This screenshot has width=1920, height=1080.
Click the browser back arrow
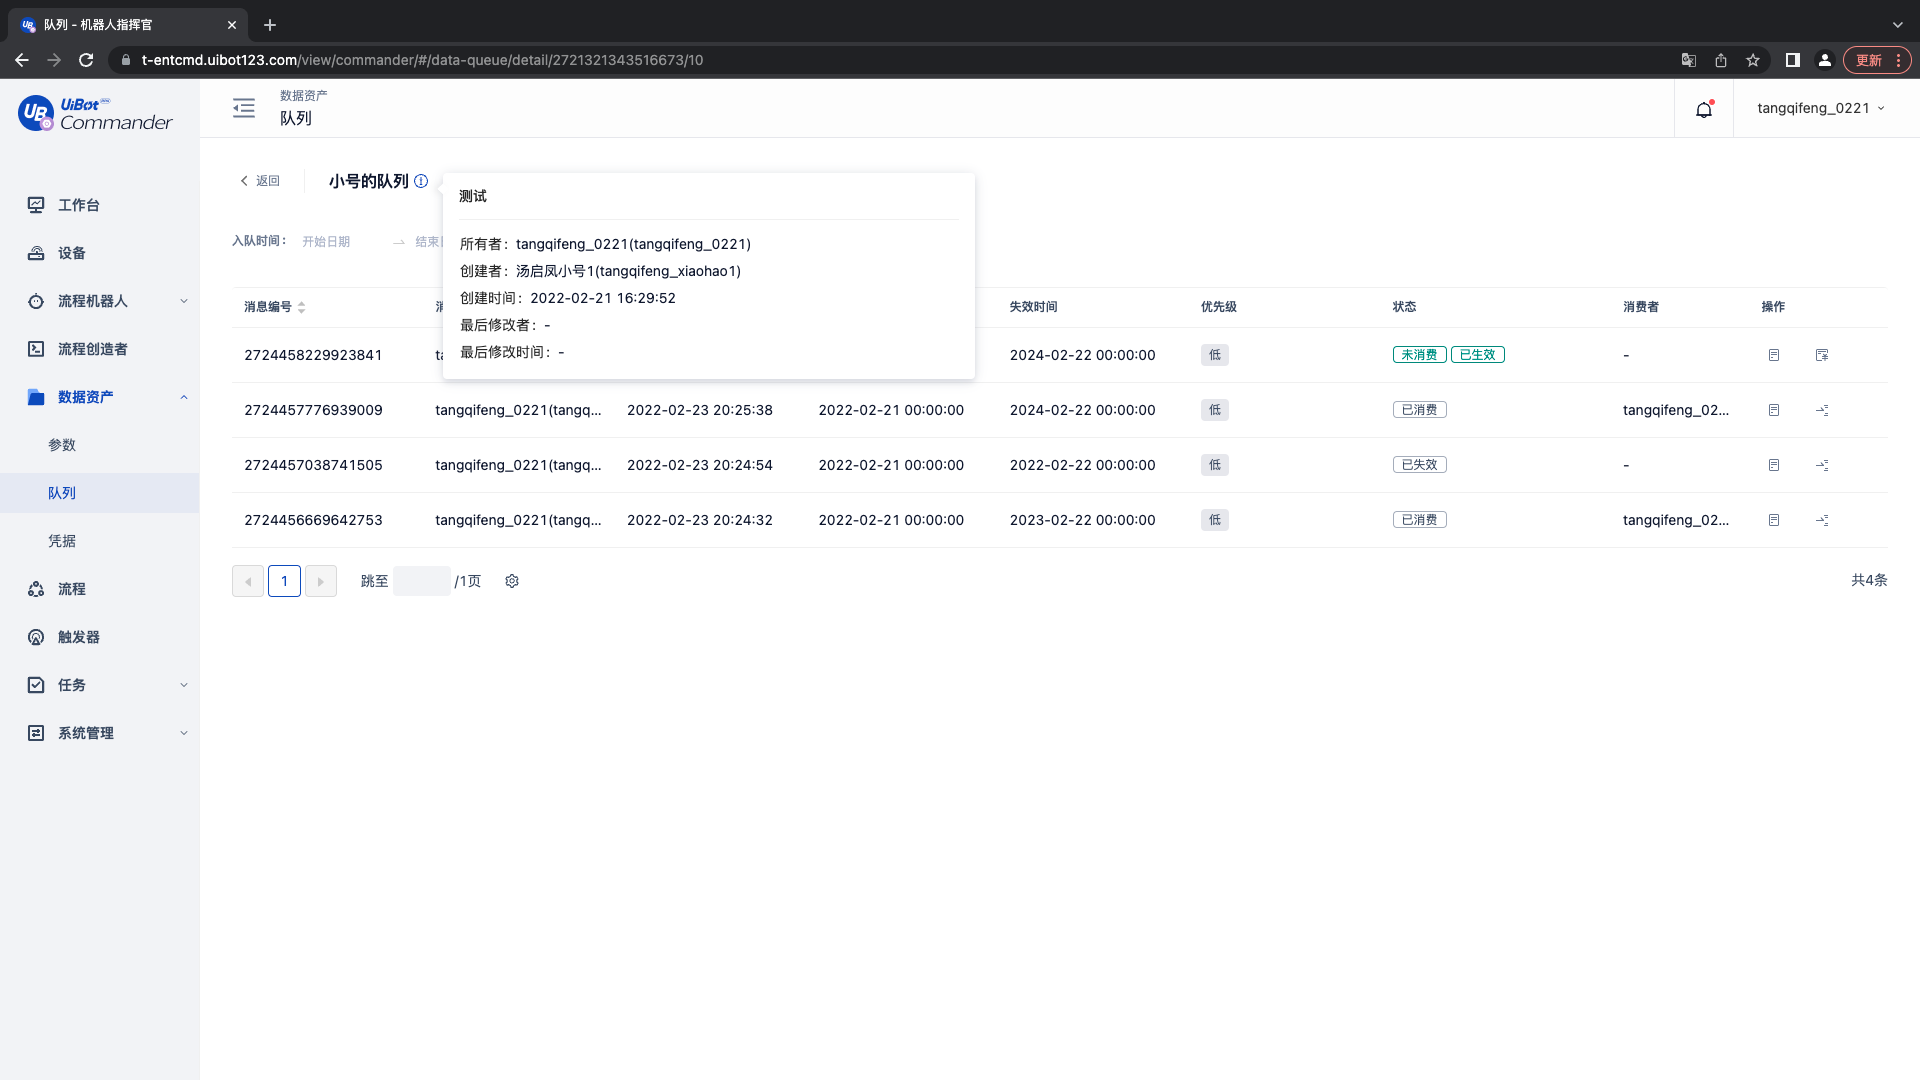22,60
